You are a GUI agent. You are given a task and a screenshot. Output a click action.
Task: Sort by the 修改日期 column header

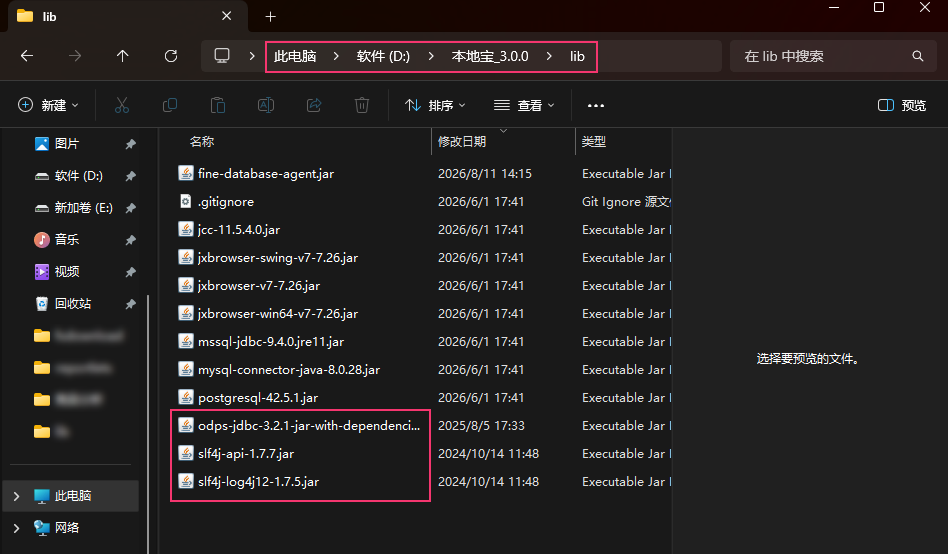462,142
